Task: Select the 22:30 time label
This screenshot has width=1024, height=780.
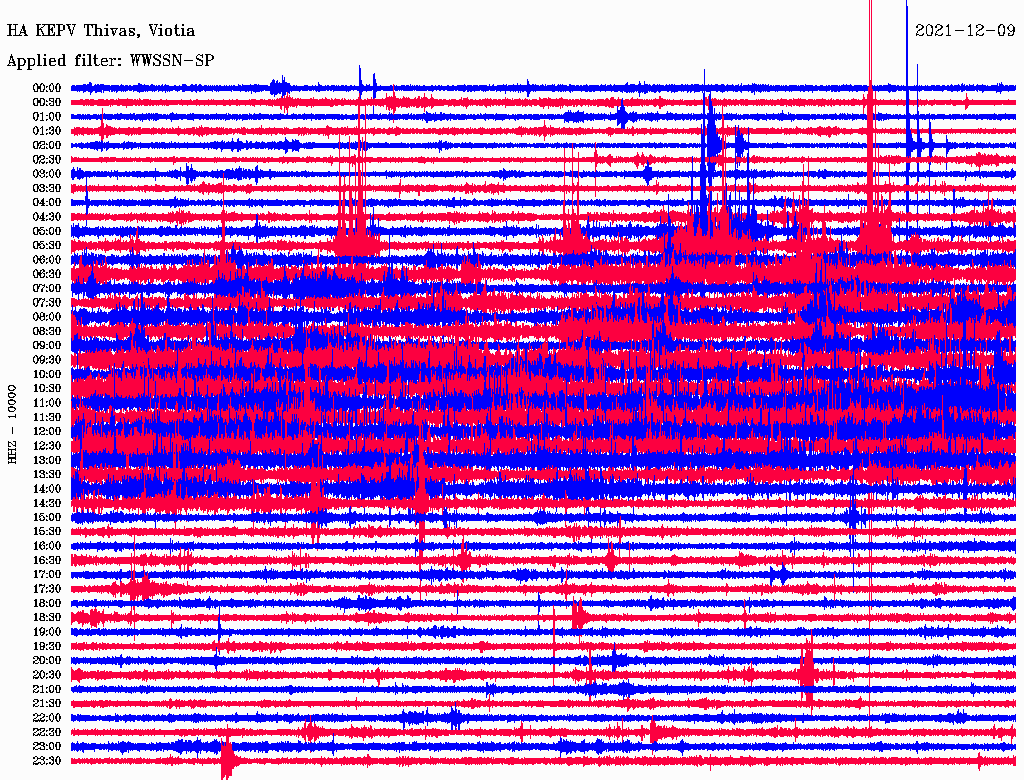Action: (47, 732)
